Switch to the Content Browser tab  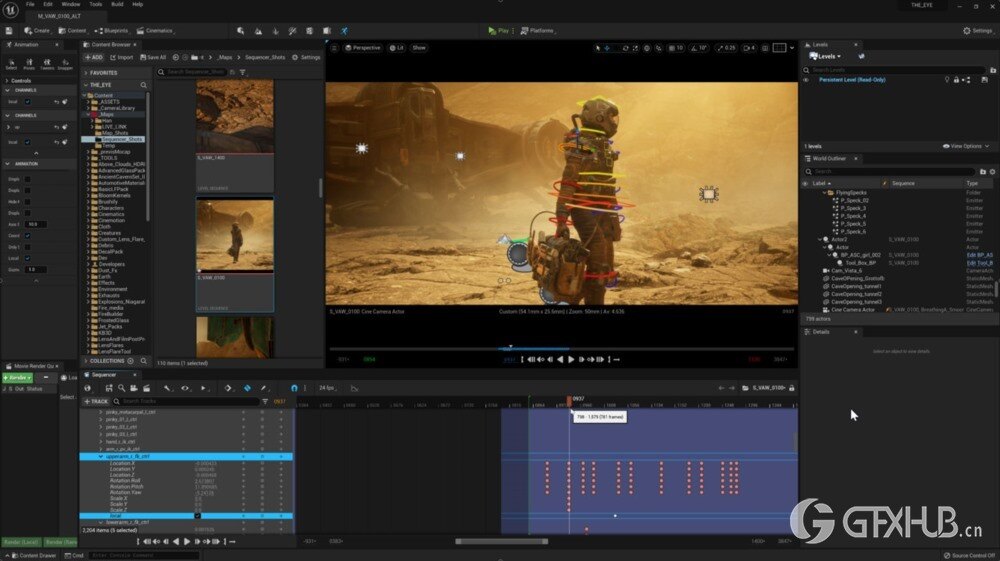[110, 45]
